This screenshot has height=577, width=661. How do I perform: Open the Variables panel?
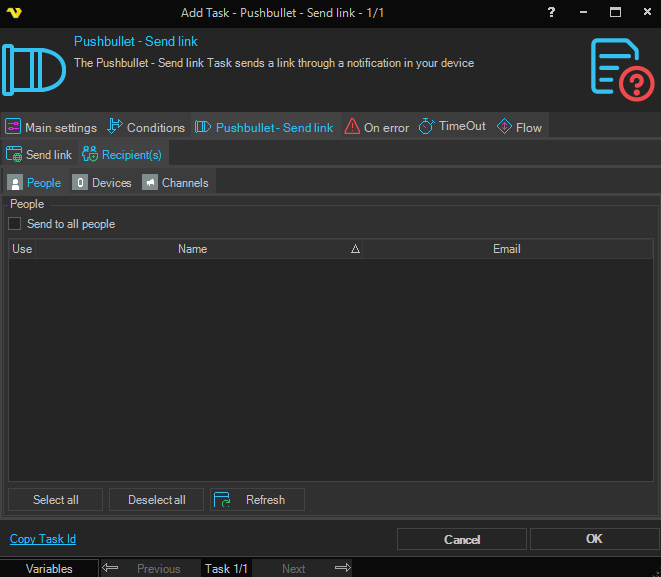coord(49,568)
